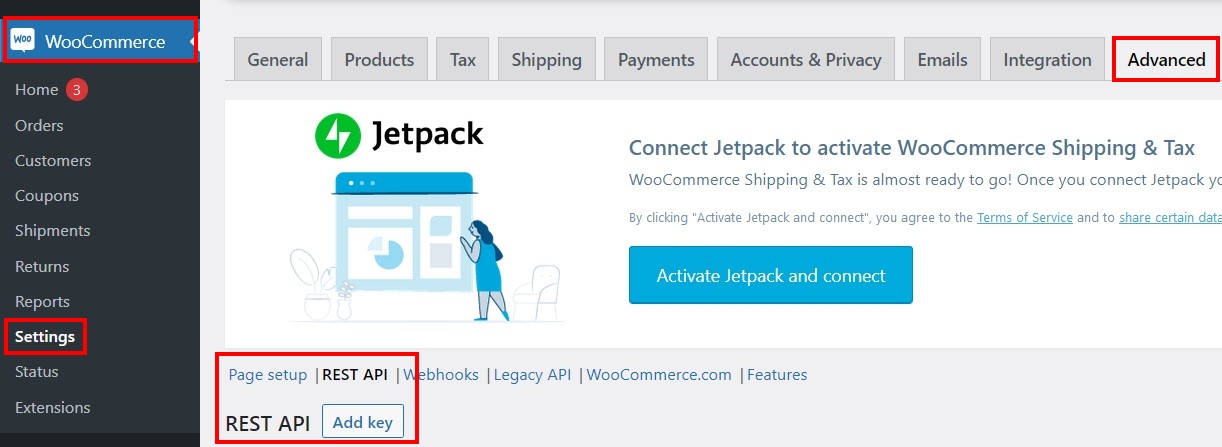Open the Extensions page
This screenshot has height=447, width=1222.
pos(53,407)
